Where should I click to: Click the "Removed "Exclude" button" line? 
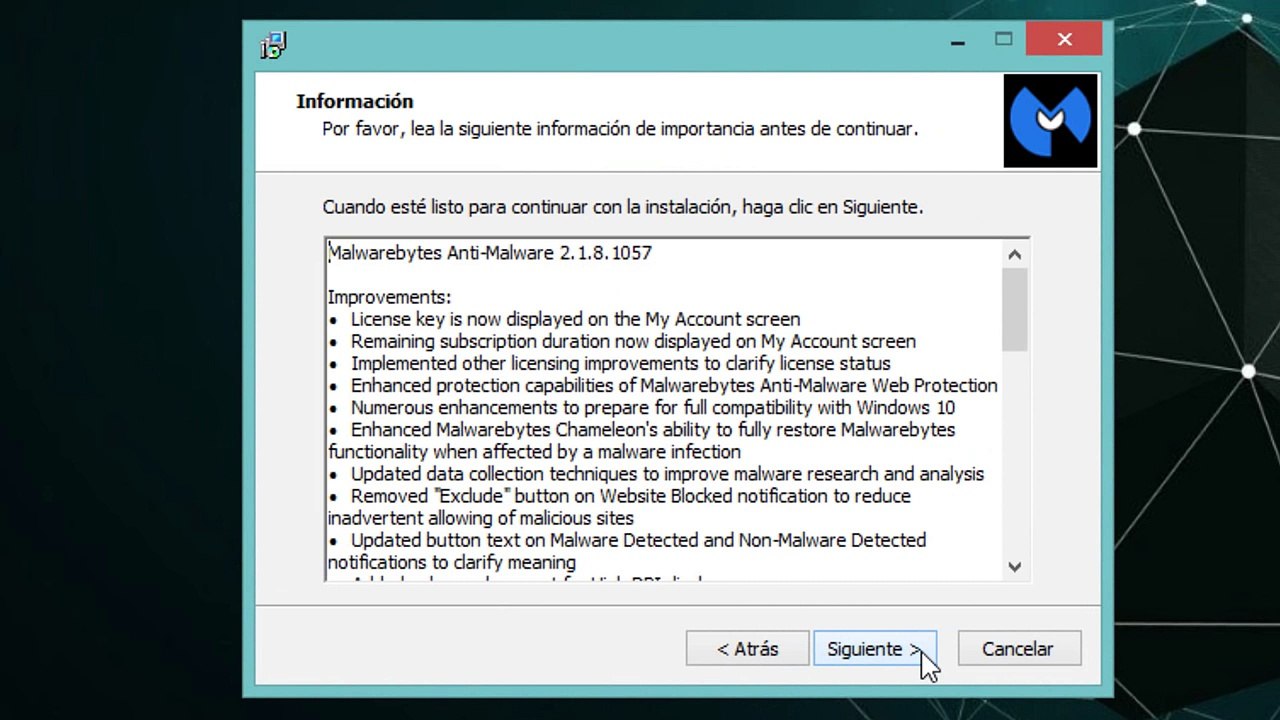[x=620, y=506]
